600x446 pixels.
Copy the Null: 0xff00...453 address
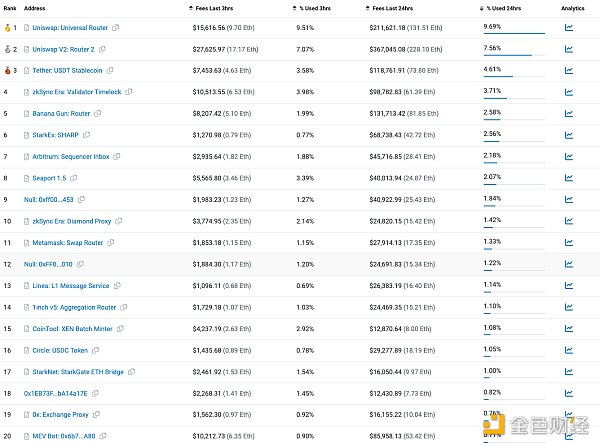pyautogui.click(x=81, y=199)
